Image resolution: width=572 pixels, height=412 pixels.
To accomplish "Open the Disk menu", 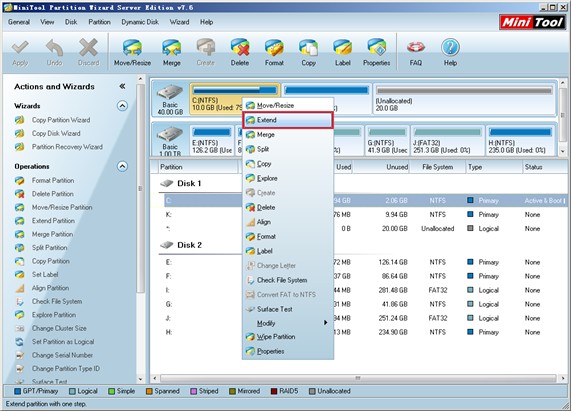I will pos(71,22).
